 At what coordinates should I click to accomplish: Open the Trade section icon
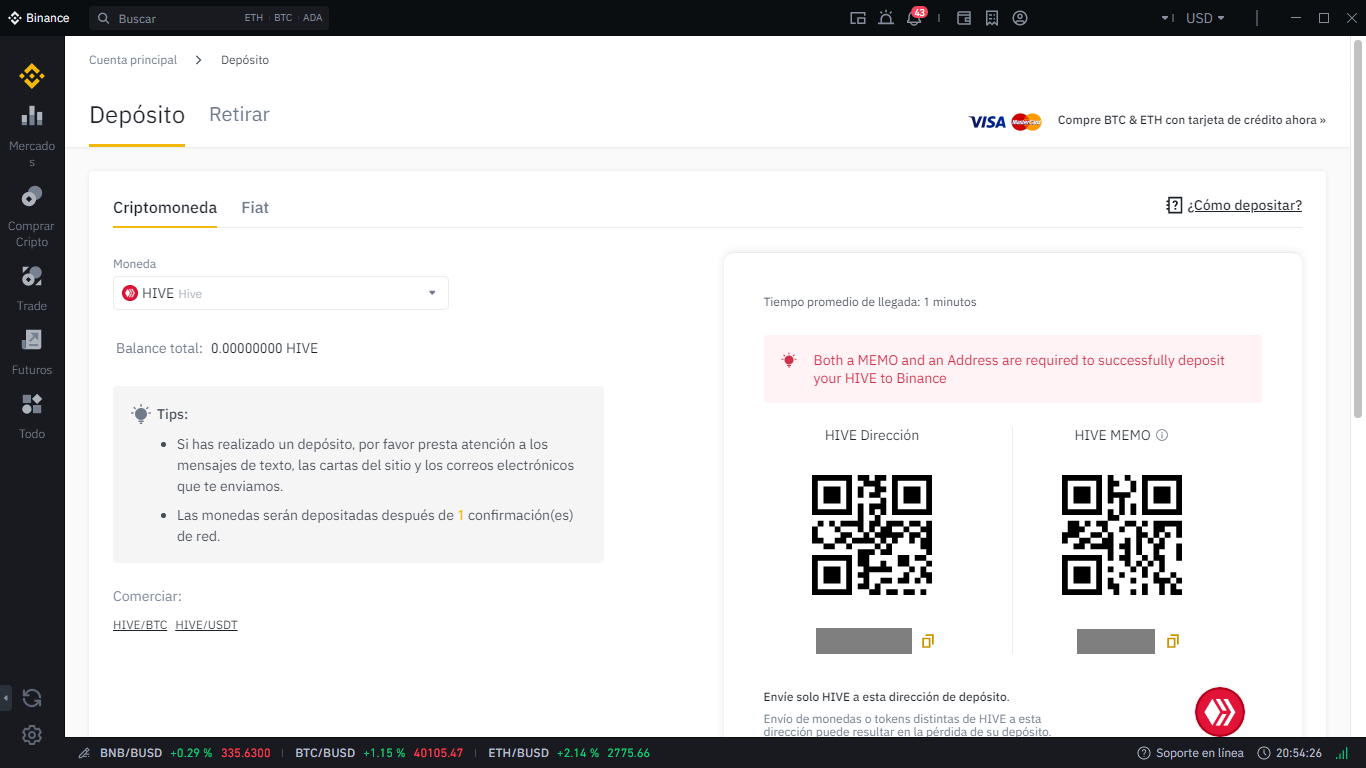[x=32, y=277]
